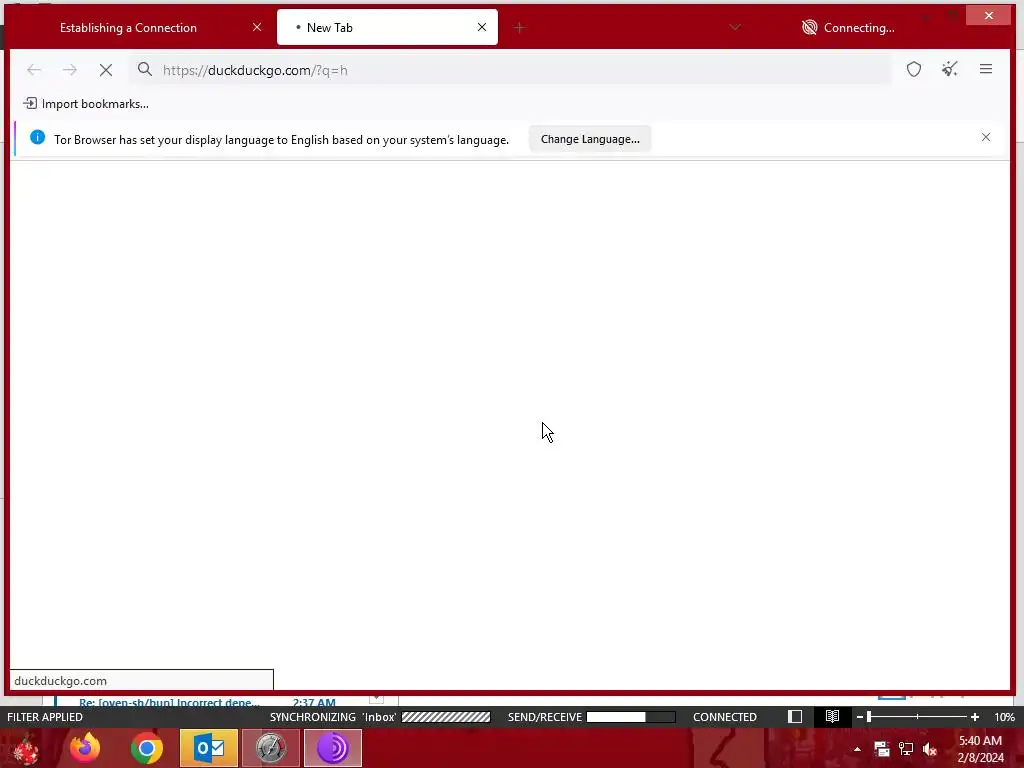
Task: Click Outlook's zoom slider track
Action: click(x=917, y=717)
